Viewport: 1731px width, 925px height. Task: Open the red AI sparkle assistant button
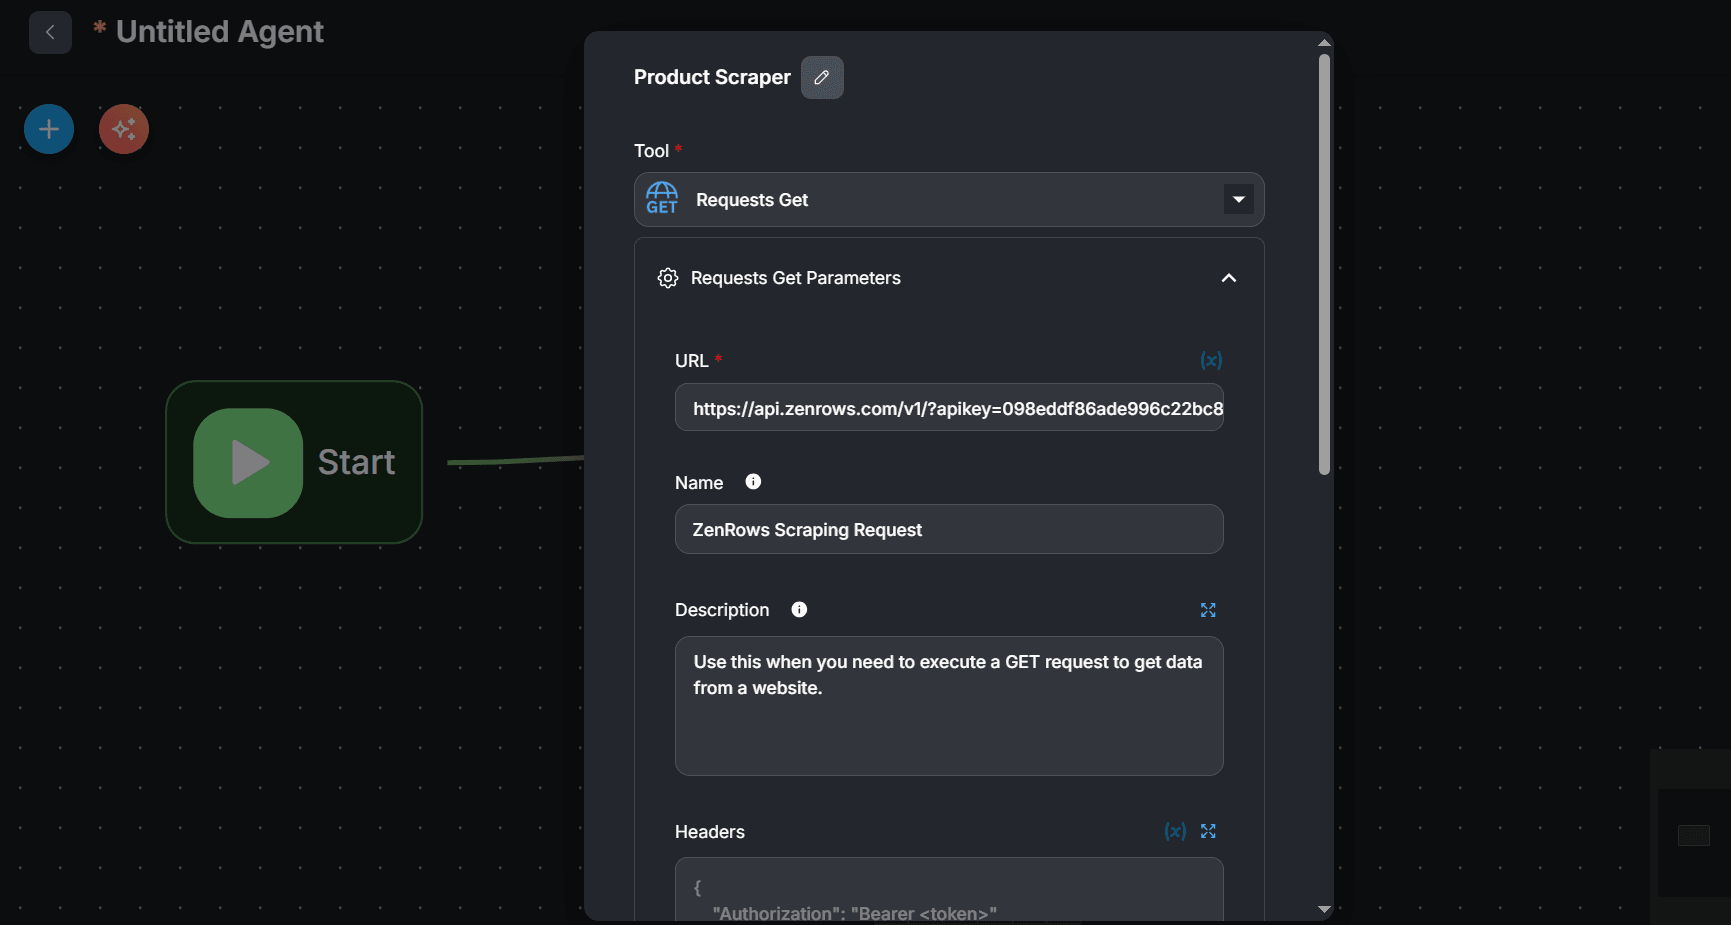(124, 129)
